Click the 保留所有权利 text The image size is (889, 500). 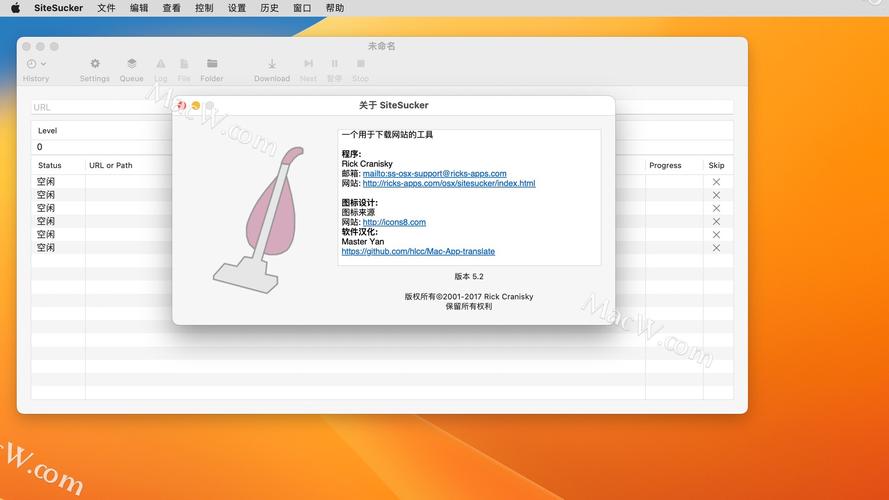(469, 306)
